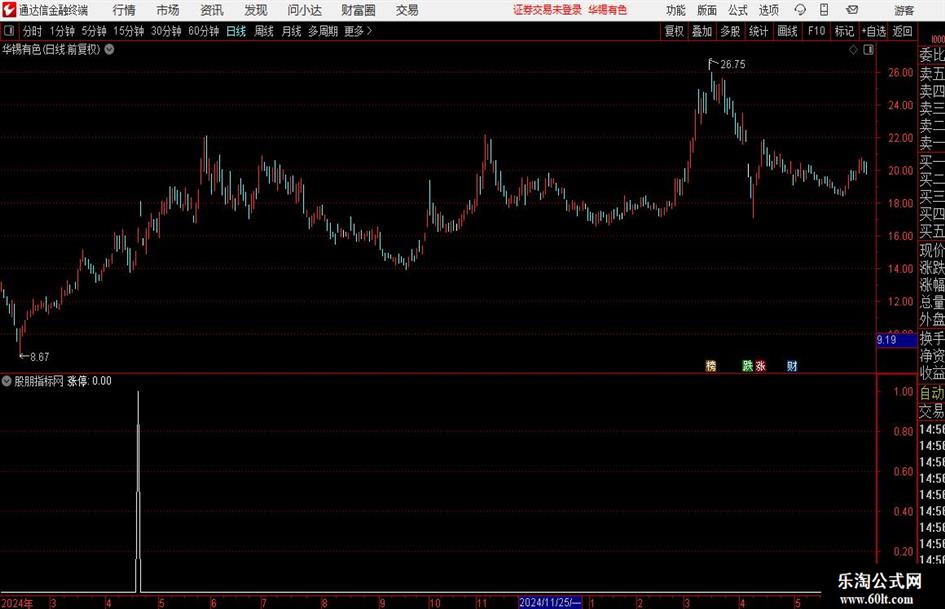Screen dimensions: 945x609
Task: Switch to 30分钟 period tab
Action: (x=166, y=31)
